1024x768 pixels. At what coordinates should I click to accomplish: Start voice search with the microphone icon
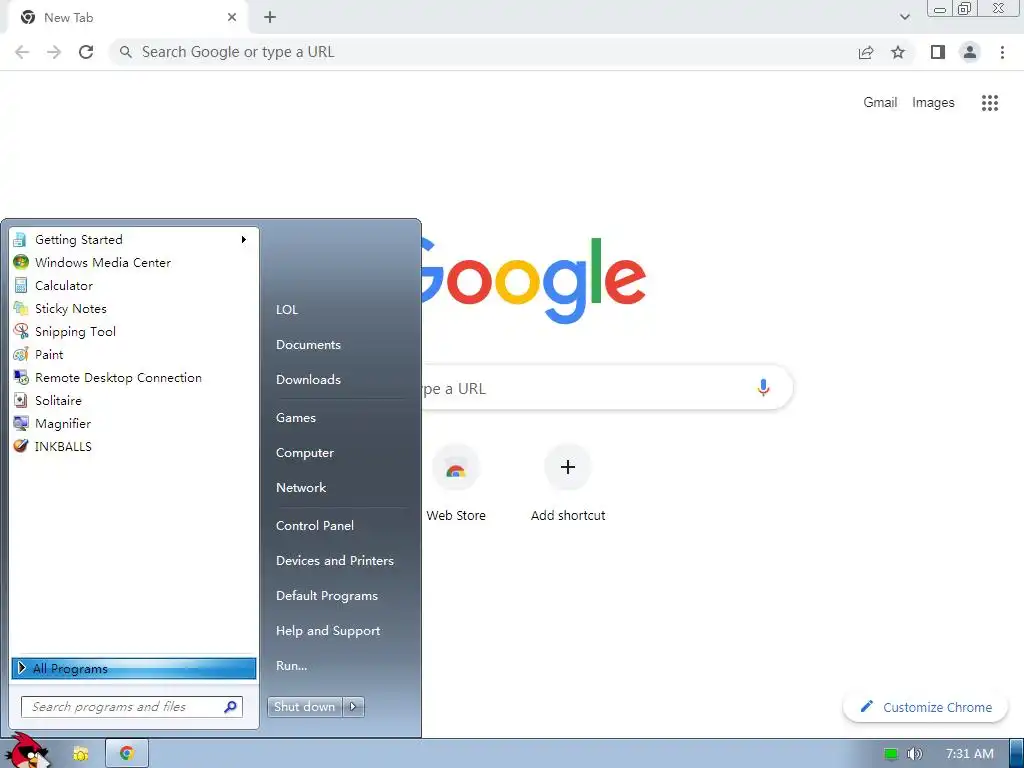click(x=763, y=388)
